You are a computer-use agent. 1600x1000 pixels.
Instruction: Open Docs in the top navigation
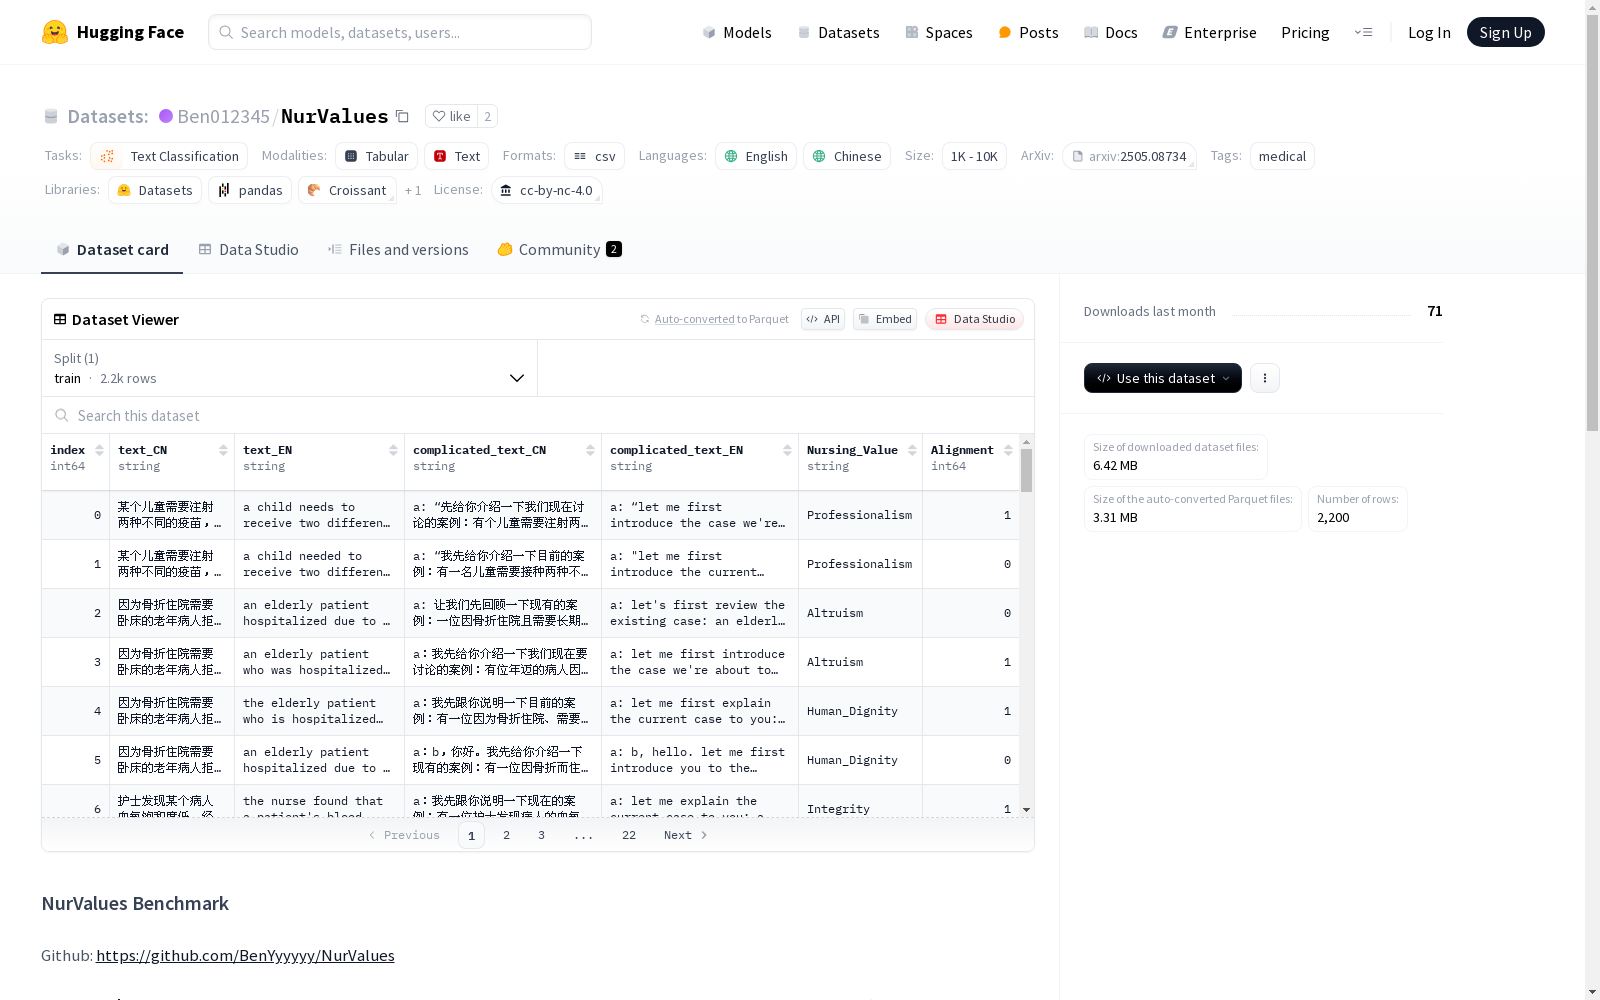[x=1111, y=32]
